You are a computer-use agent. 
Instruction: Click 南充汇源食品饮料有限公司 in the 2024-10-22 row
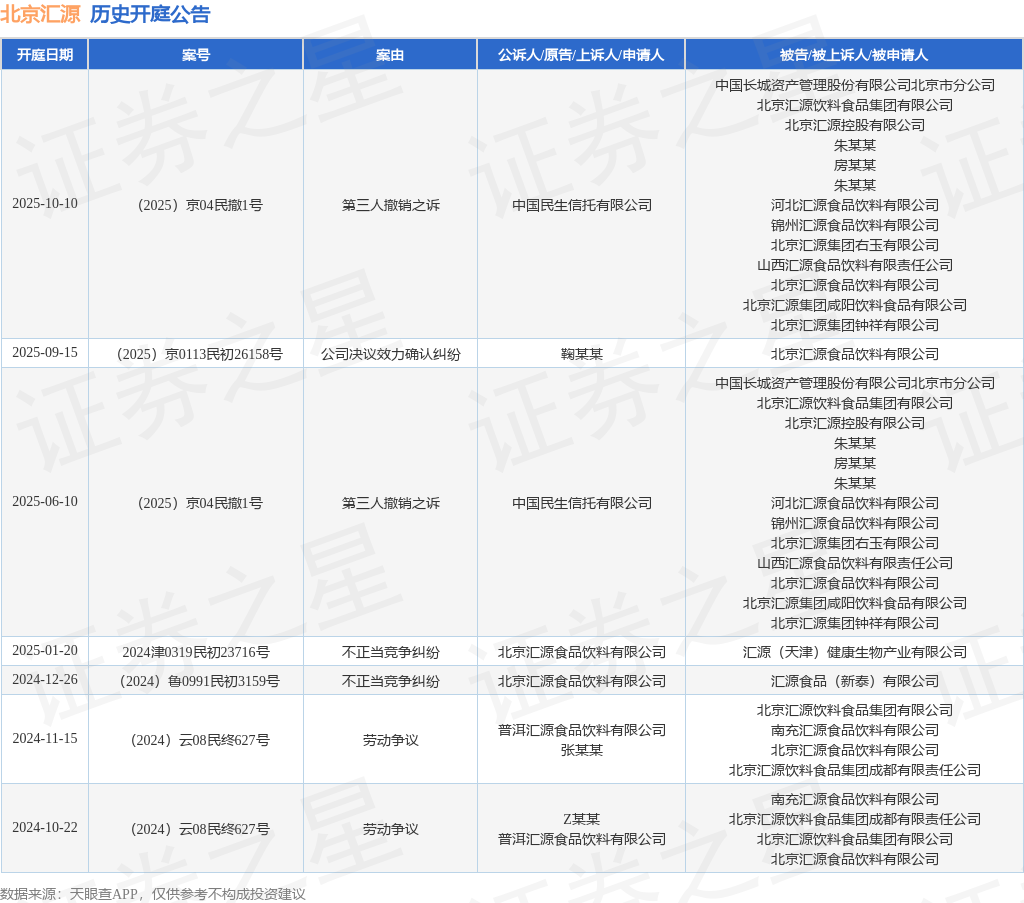tap(855, 799)
